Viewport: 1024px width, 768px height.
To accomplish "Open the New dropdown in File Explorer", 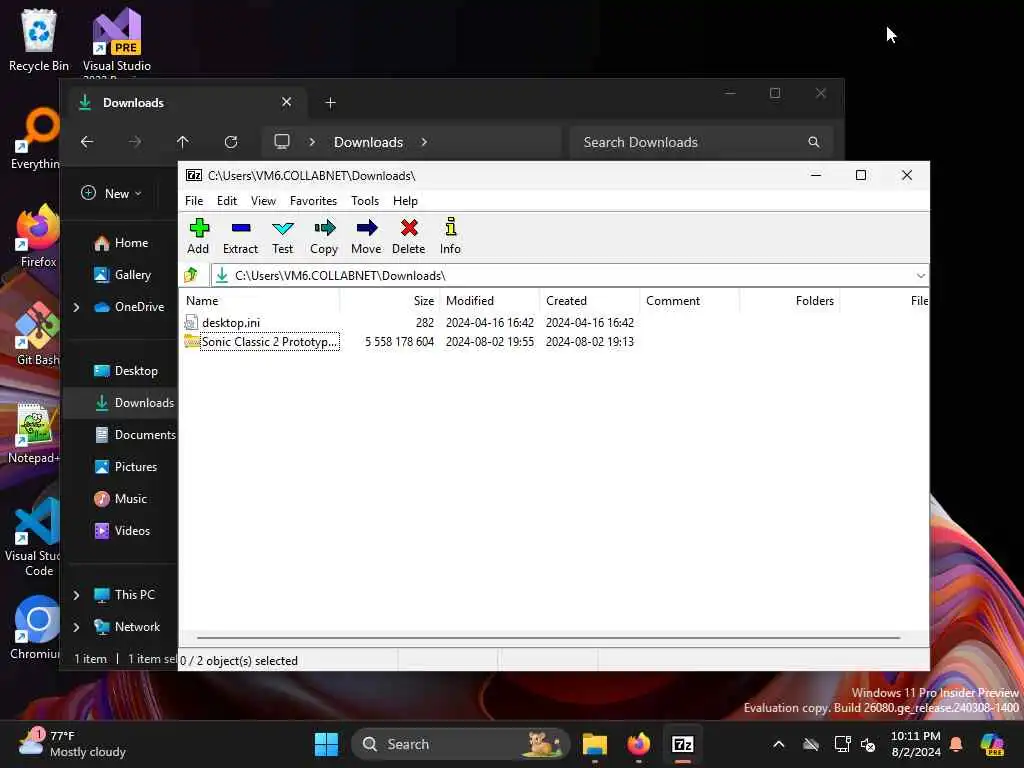I will 111,193.
